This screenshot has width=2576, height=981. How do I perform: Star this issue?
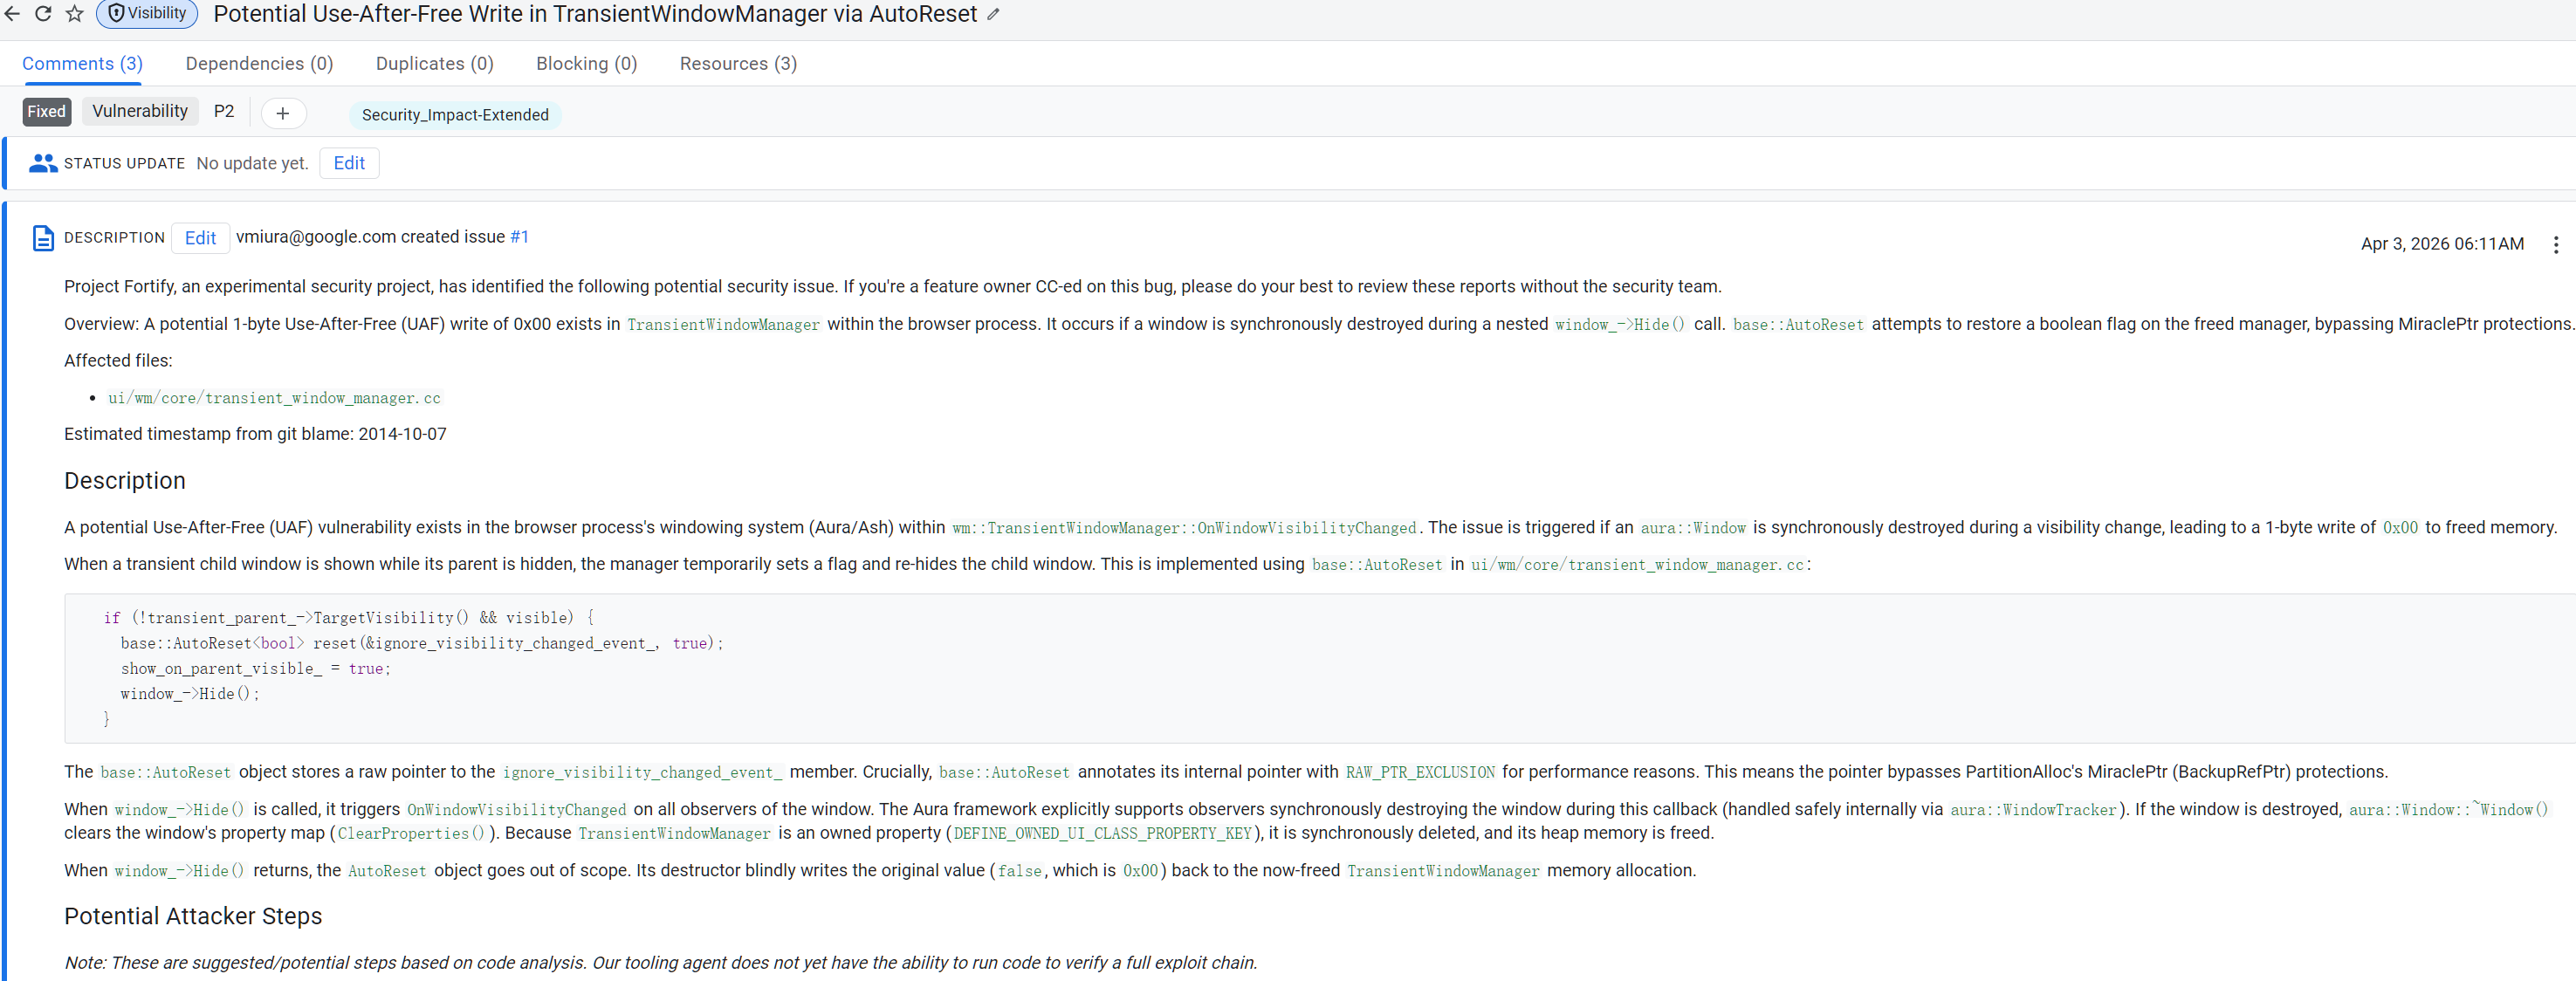(74, 13)
